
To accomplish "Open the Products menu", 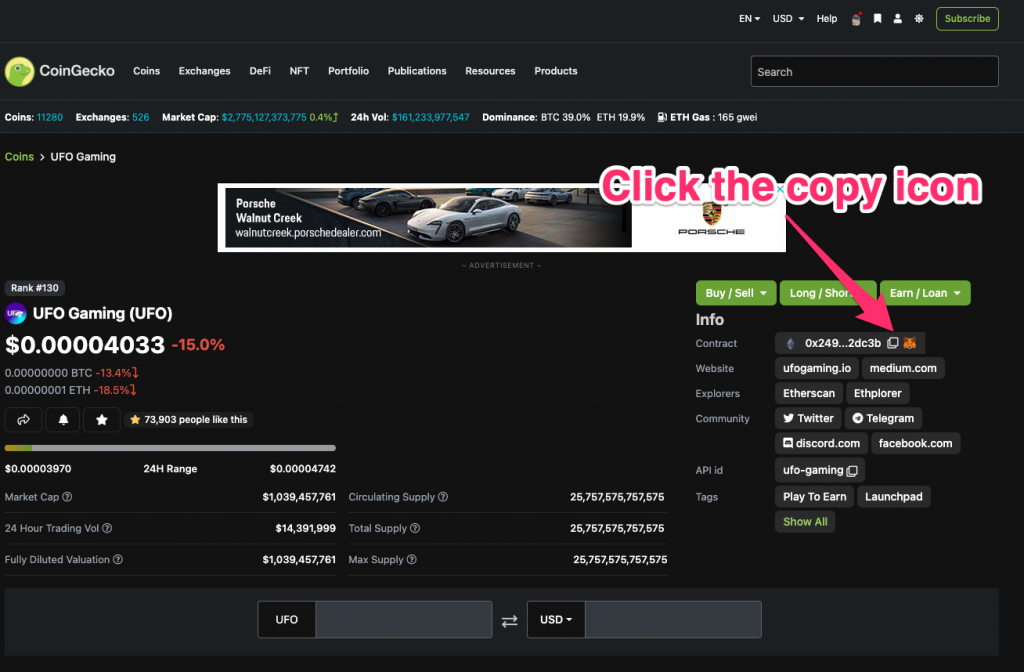I will 556,71.
